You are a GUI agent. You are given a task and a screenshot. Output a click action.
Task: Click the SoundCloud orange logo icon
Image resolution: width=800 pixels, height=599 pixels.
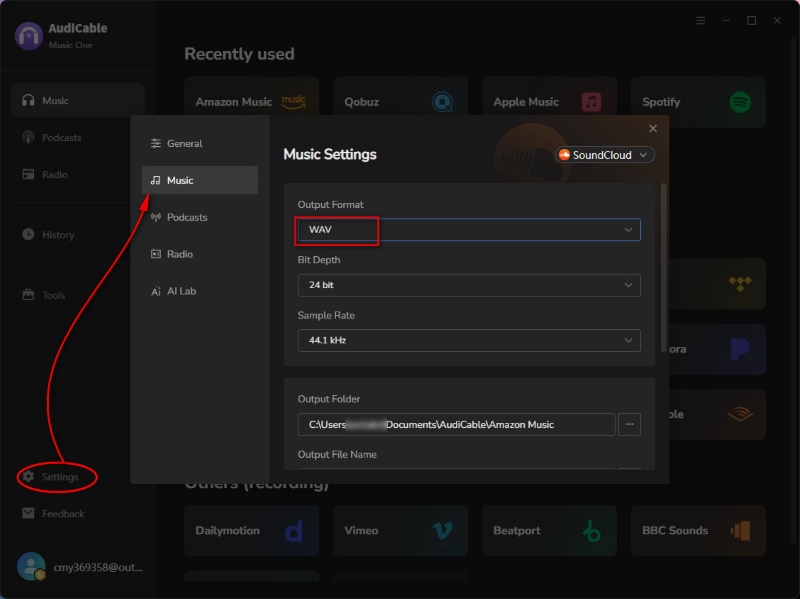564,155
